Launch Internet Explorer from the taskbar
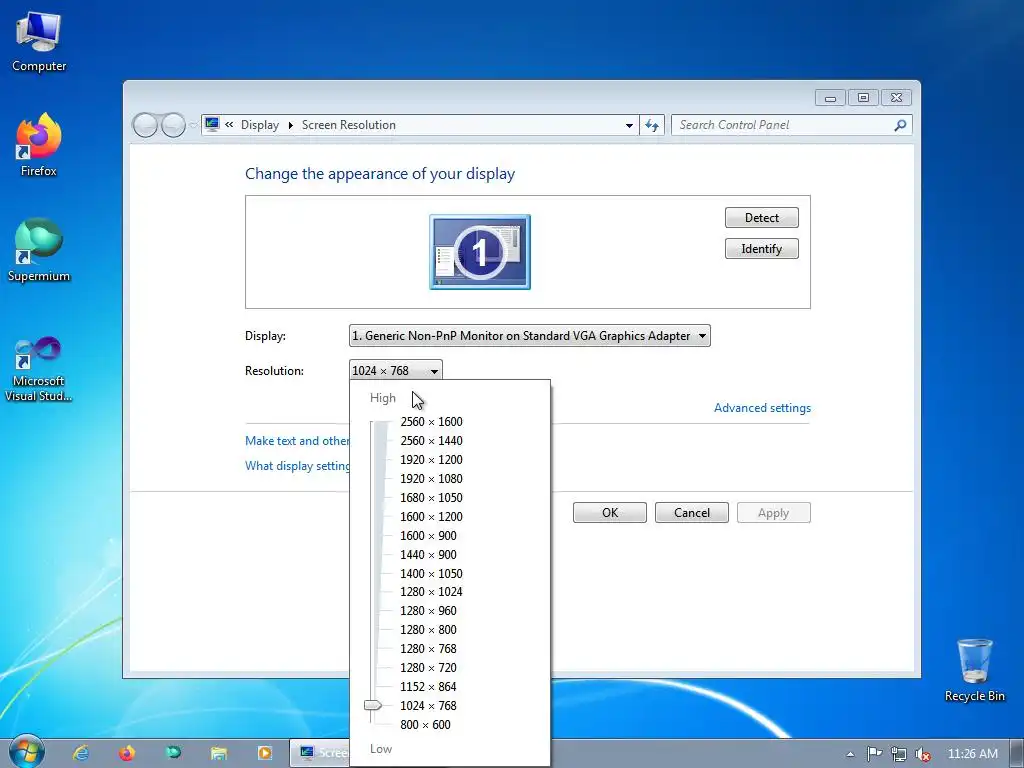The image size is (1024, 768). coord(81,753)
